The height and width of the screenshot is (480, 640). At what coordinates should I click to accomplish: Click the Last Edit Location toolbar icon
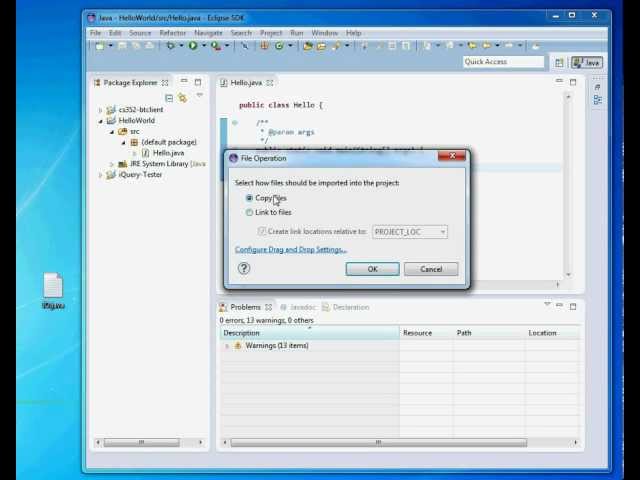[x=472, y=46]
